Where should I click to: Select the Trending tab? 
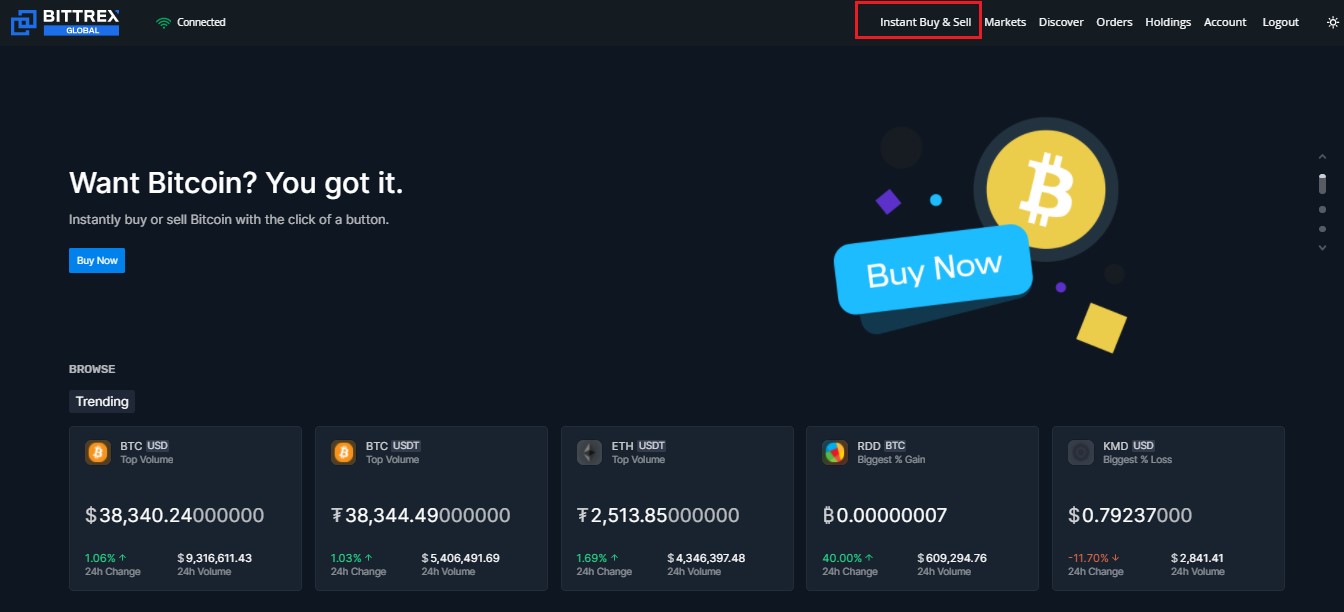(102, 401)
